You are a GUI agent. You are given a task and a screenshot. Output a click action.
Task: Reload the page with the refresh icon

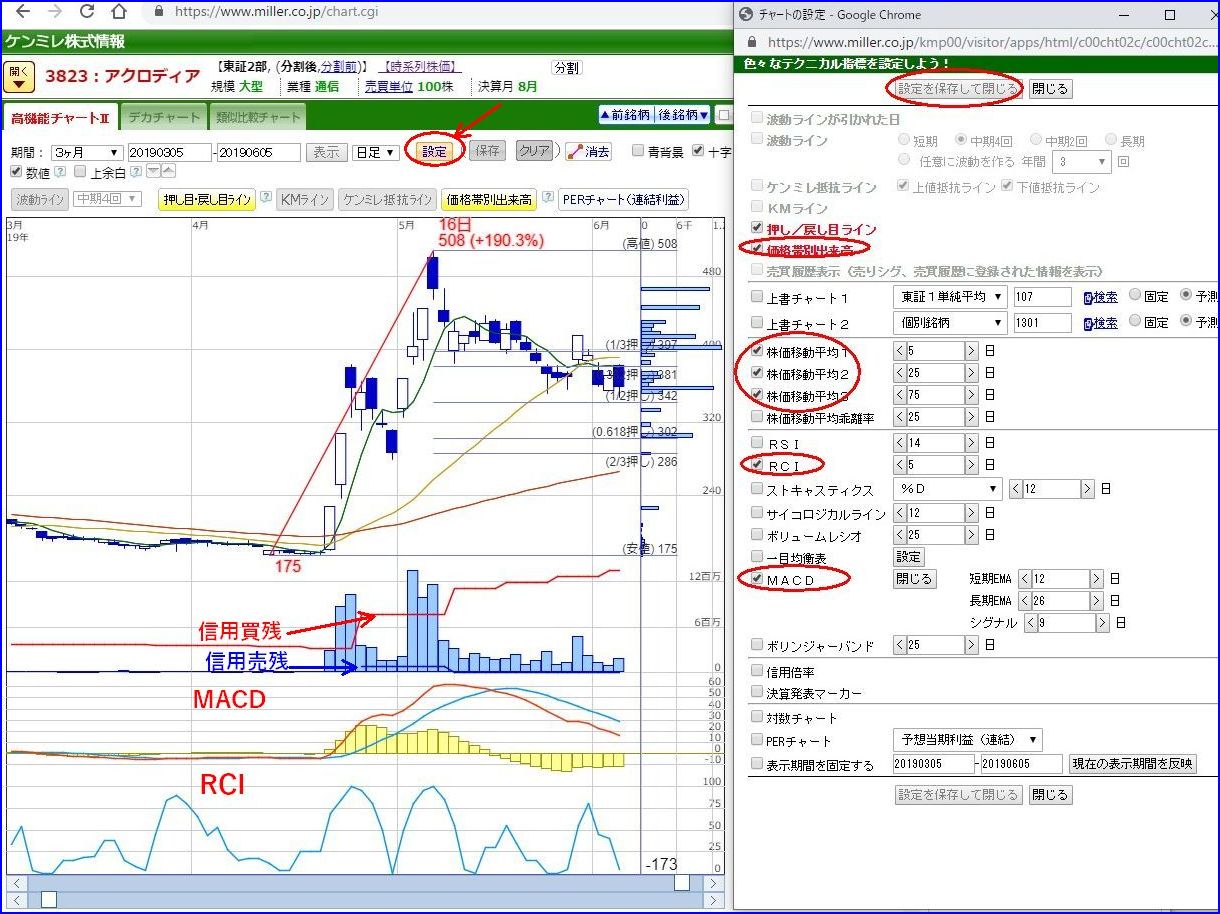coord(87,12)
